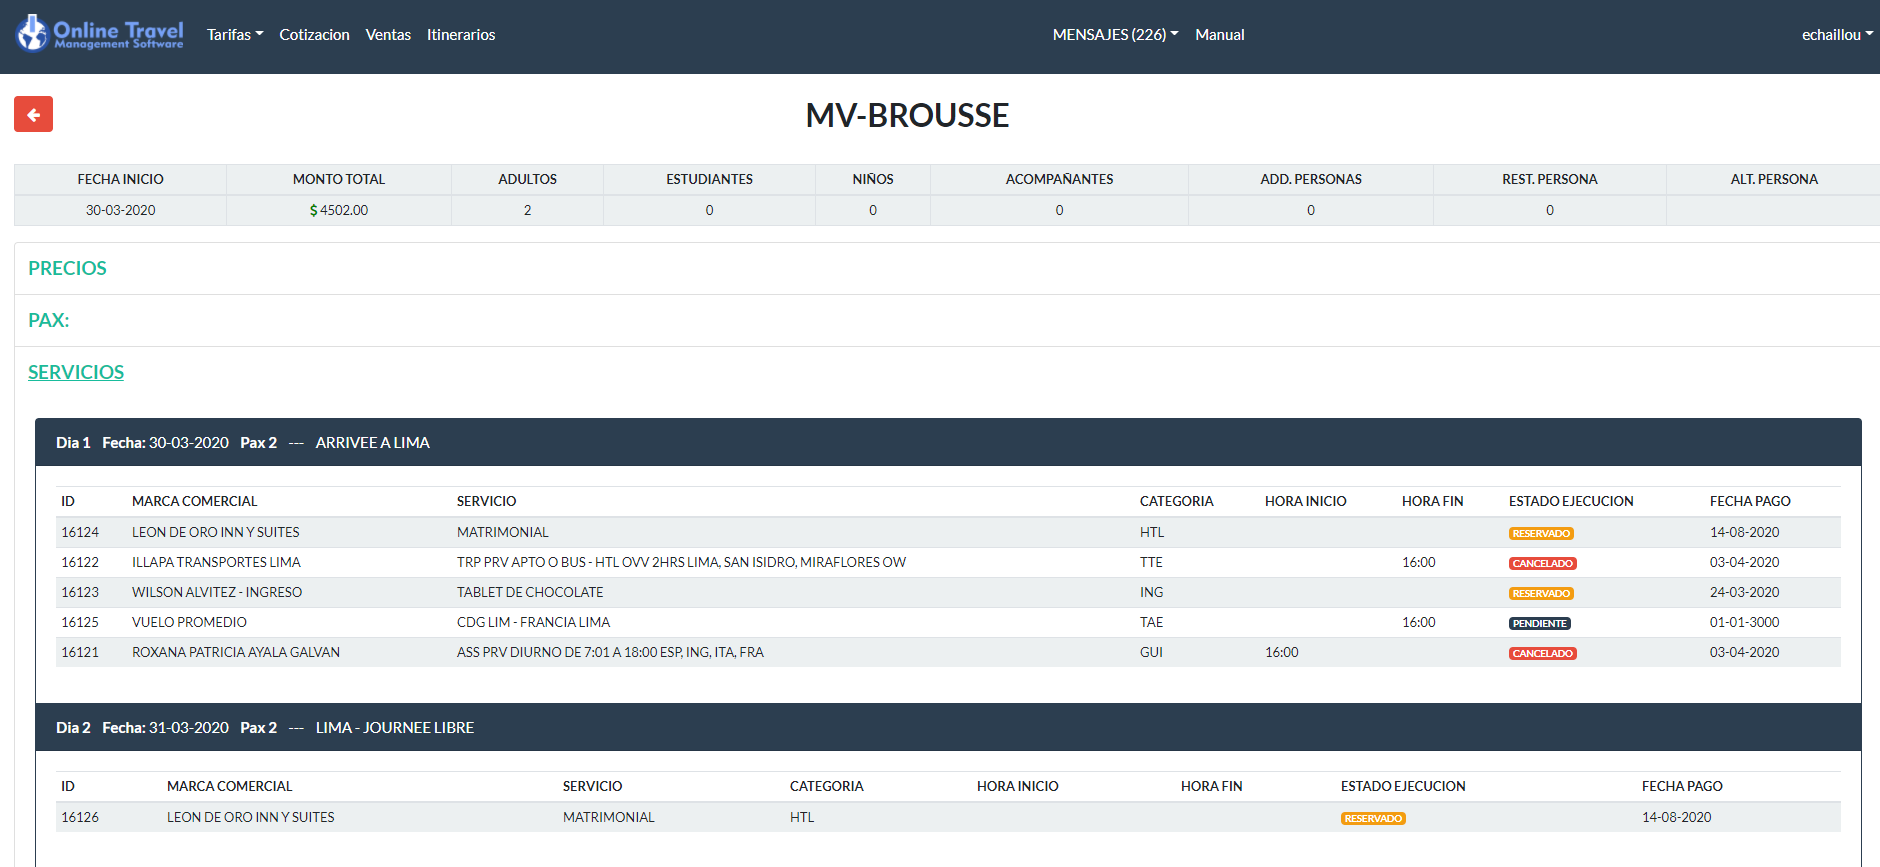Expand the echaillou user menu

coord(1836,35)
